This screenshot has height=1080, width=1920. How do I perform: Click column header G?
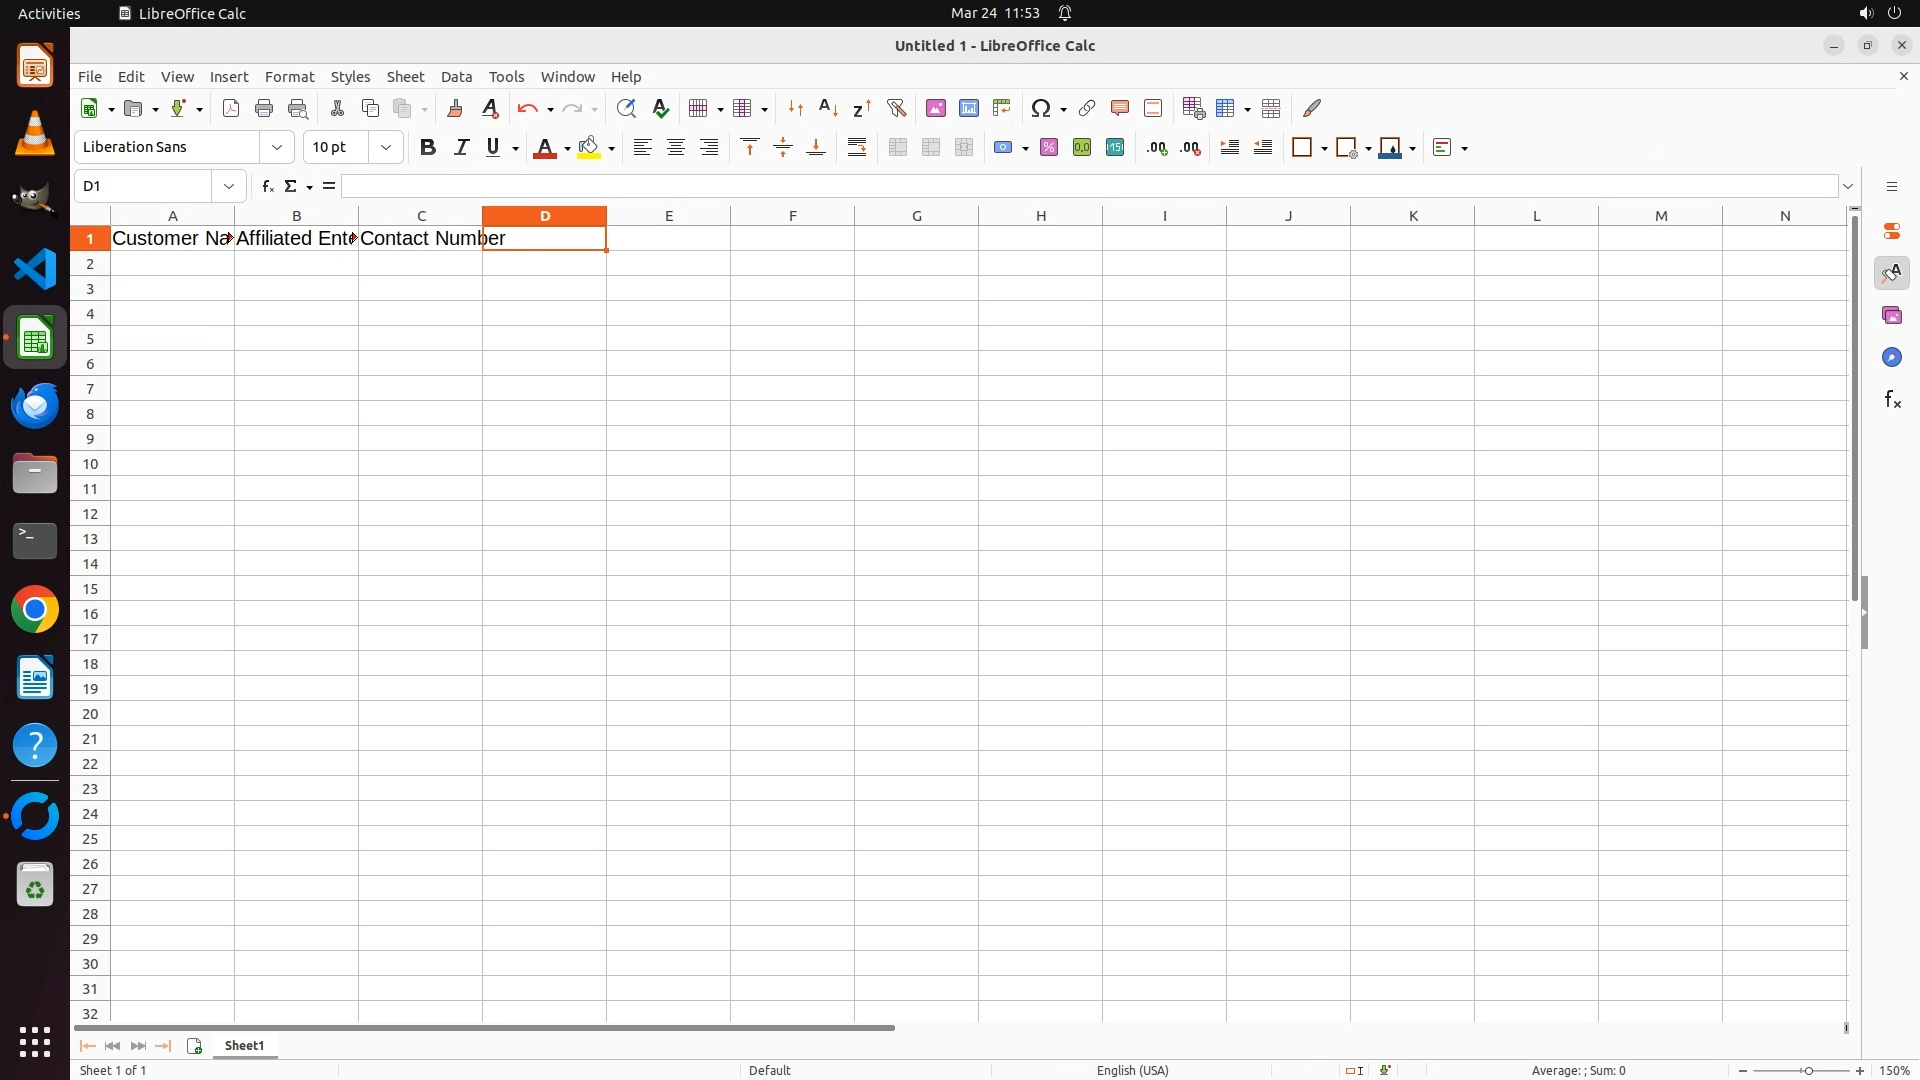(916, 215)
